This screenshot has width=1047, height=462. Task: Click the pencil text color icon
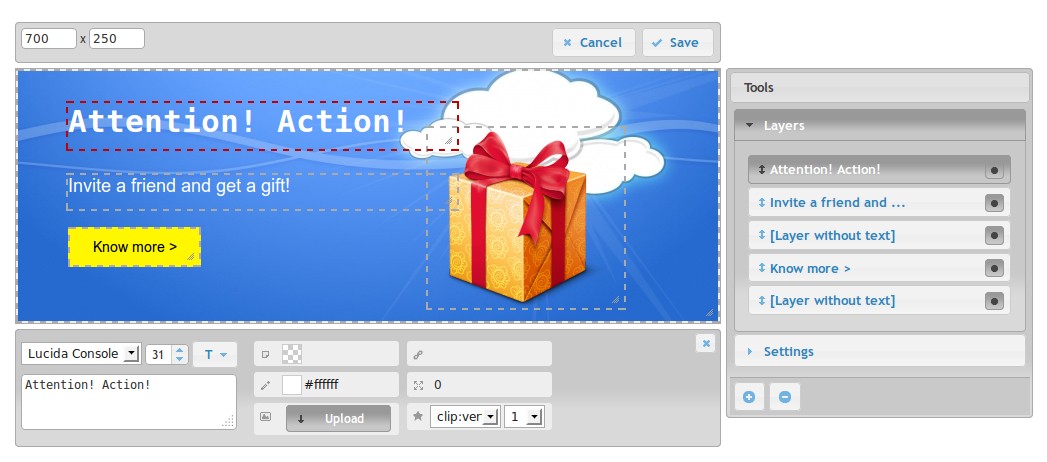pyautogui.click(x=265, y=385)
